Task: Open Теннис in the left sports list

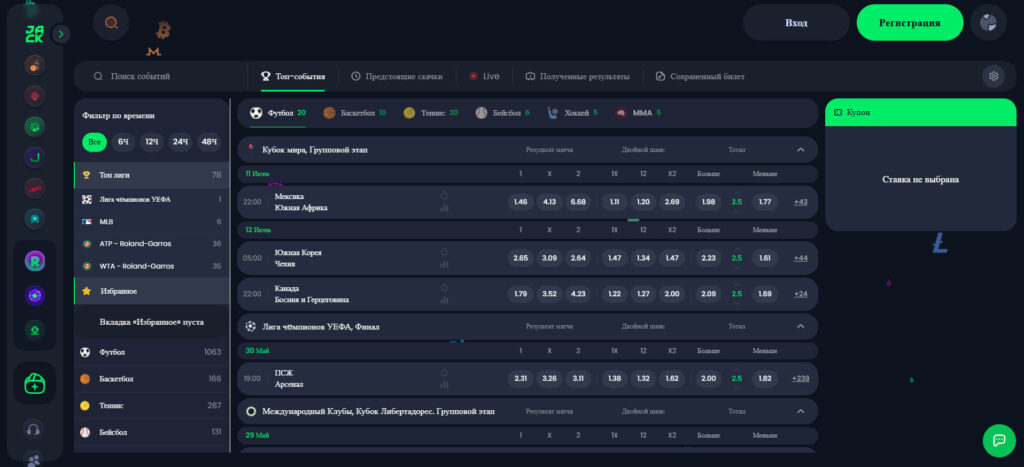Action: tap(152, 406)
